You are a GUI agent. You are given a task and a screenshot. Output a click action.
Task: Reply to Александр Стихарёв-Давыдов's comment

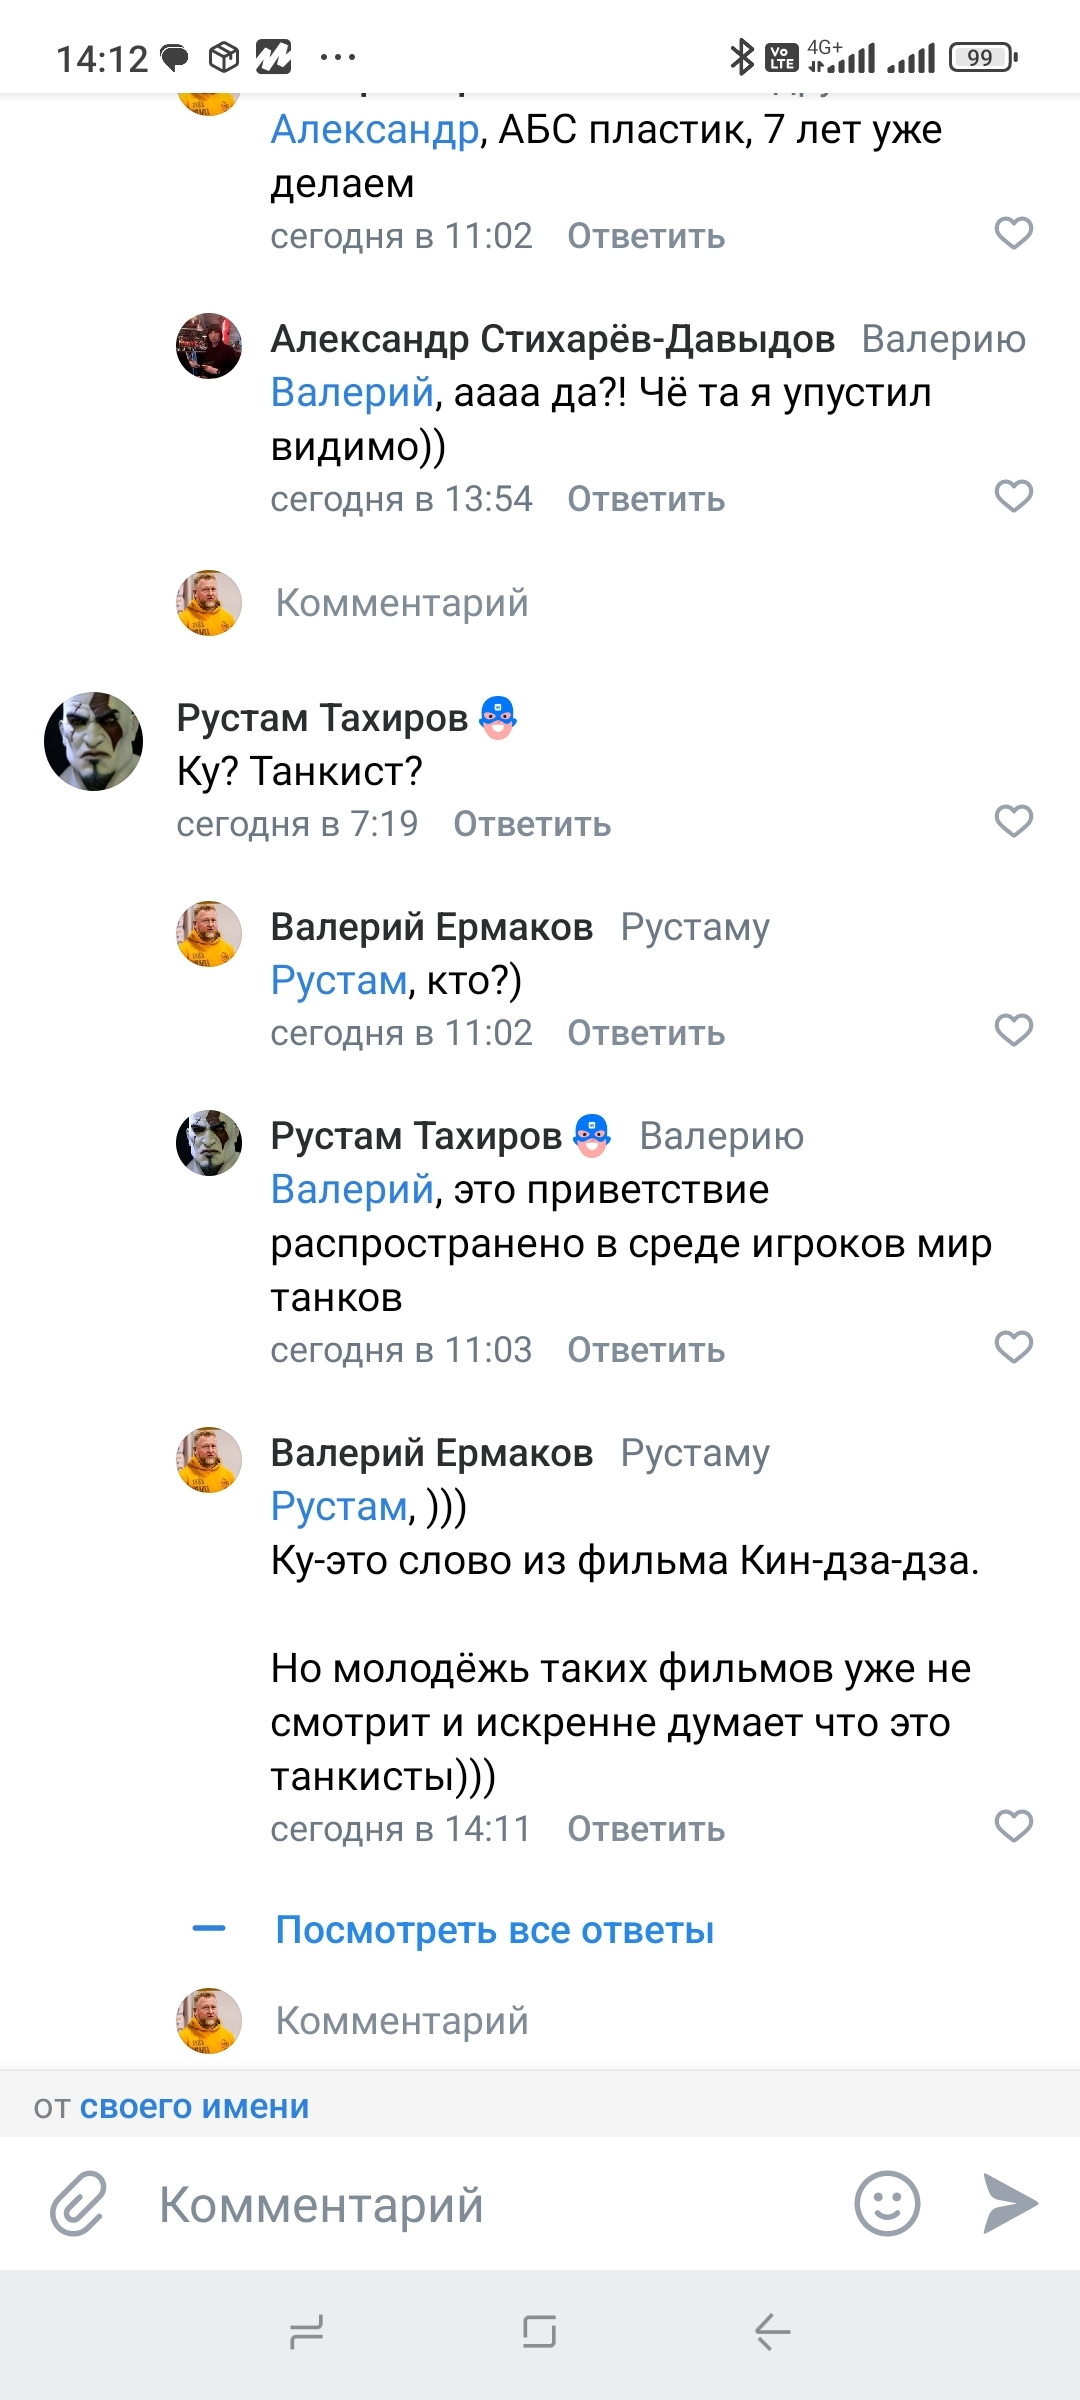click(646, 499)
